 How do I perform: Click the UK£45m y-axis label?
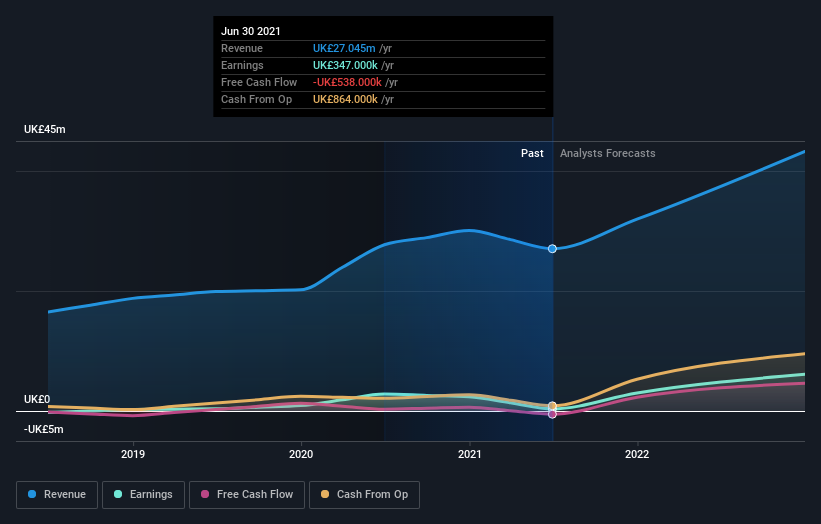(45, 129)
